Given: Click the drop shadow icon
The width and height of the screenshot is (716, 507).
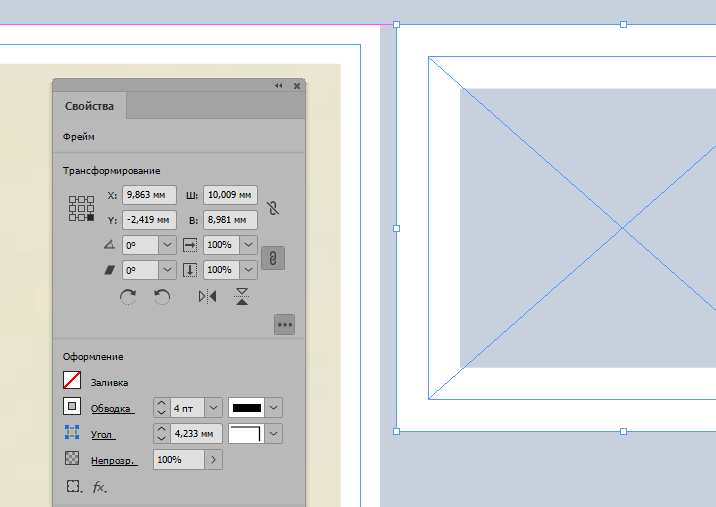Looking at the screenshot, I should coord(74,486).
